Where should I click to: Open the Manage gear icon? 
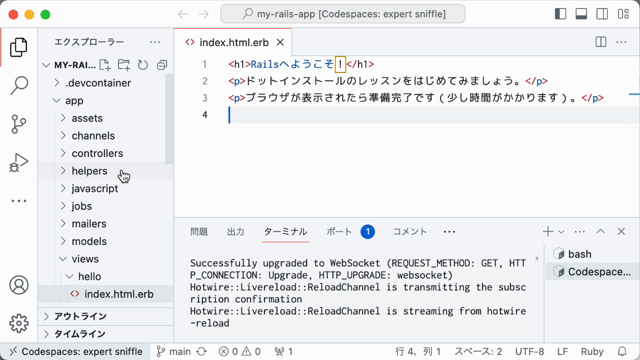point(19,323)
